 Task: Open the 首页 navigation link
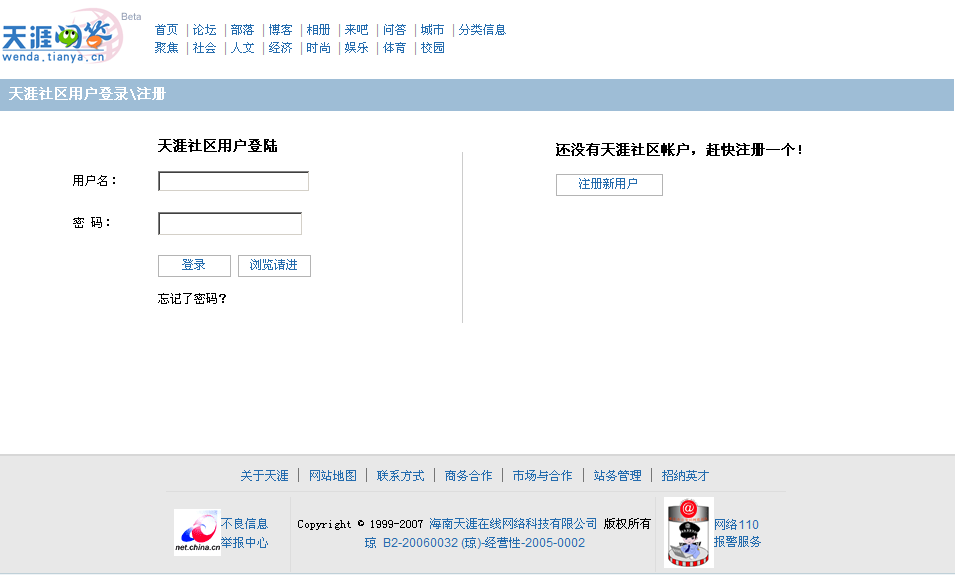[x=166, y=30]
